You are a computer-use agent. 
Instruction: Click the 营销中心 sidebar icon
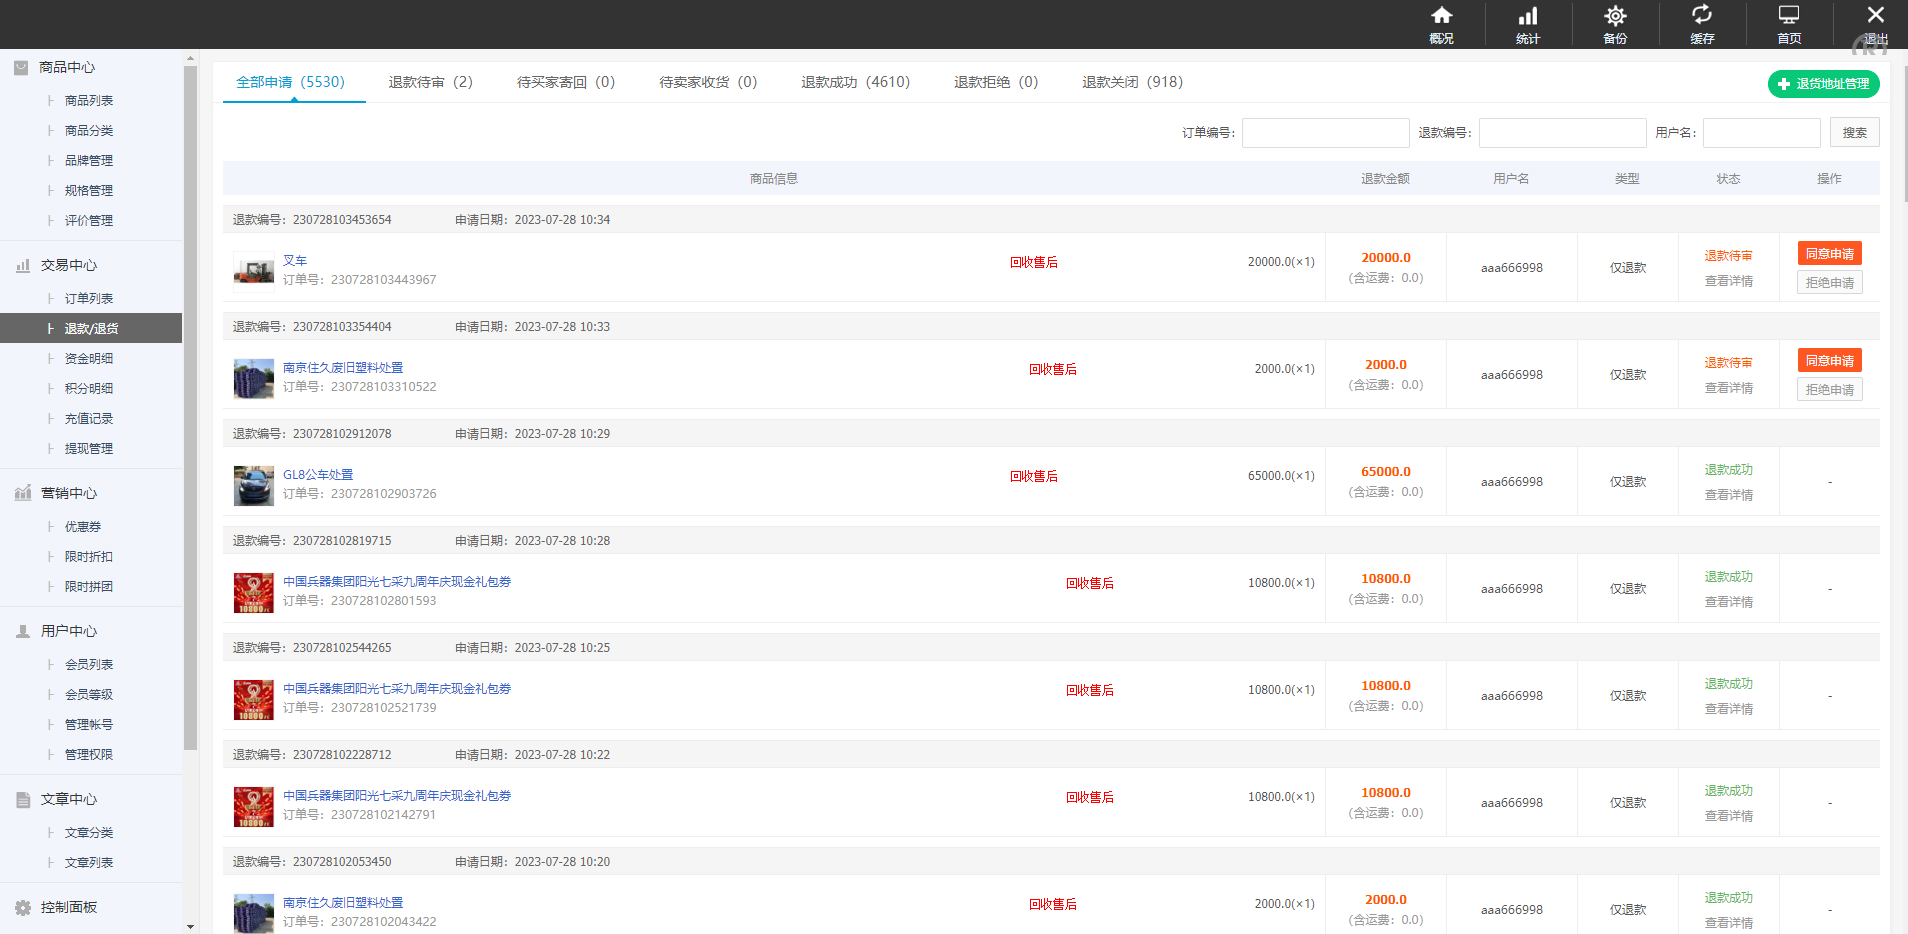click(21, 492)
